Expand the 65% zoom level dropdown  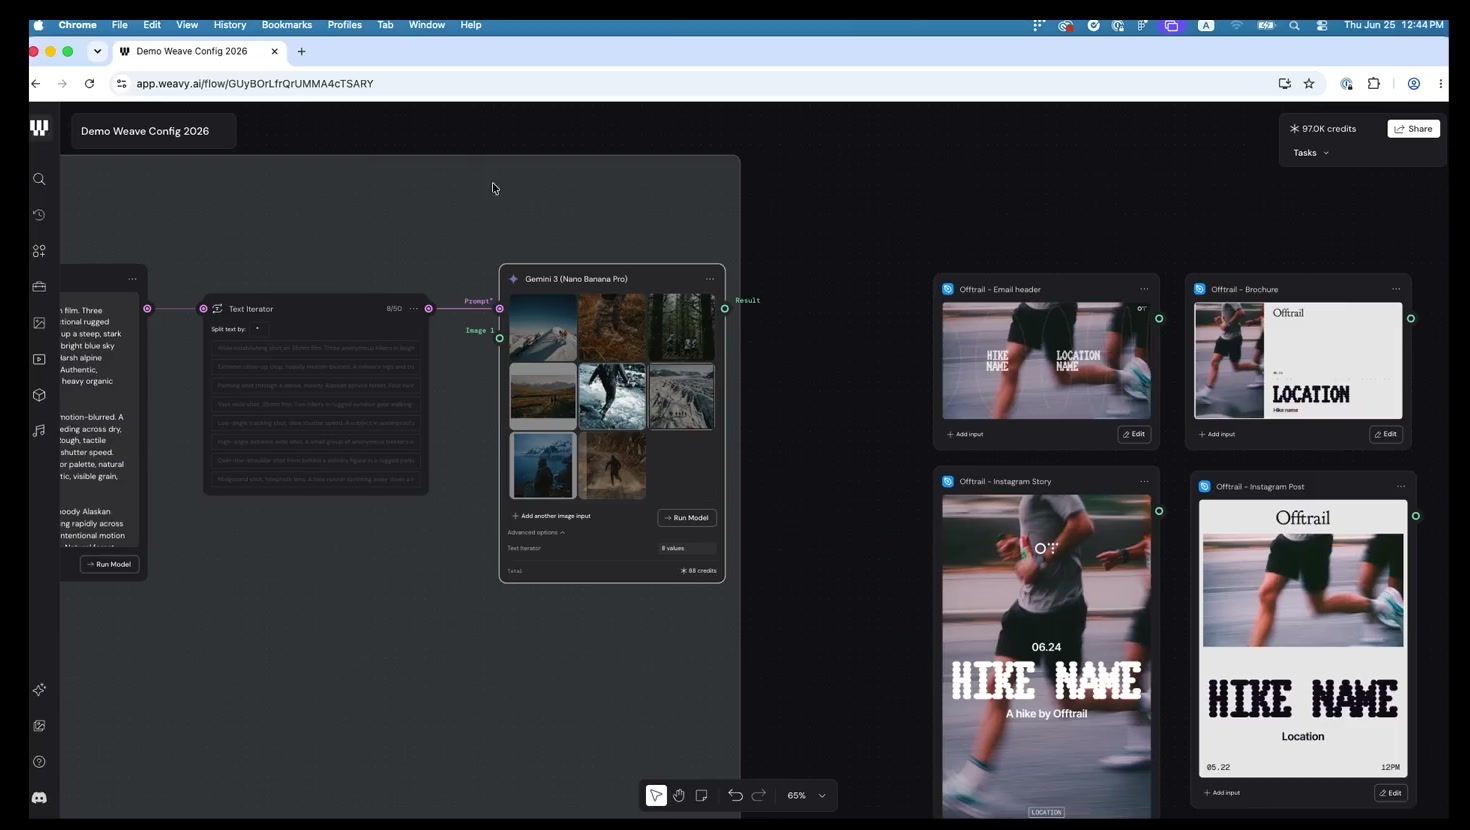[x=807, y=796]
